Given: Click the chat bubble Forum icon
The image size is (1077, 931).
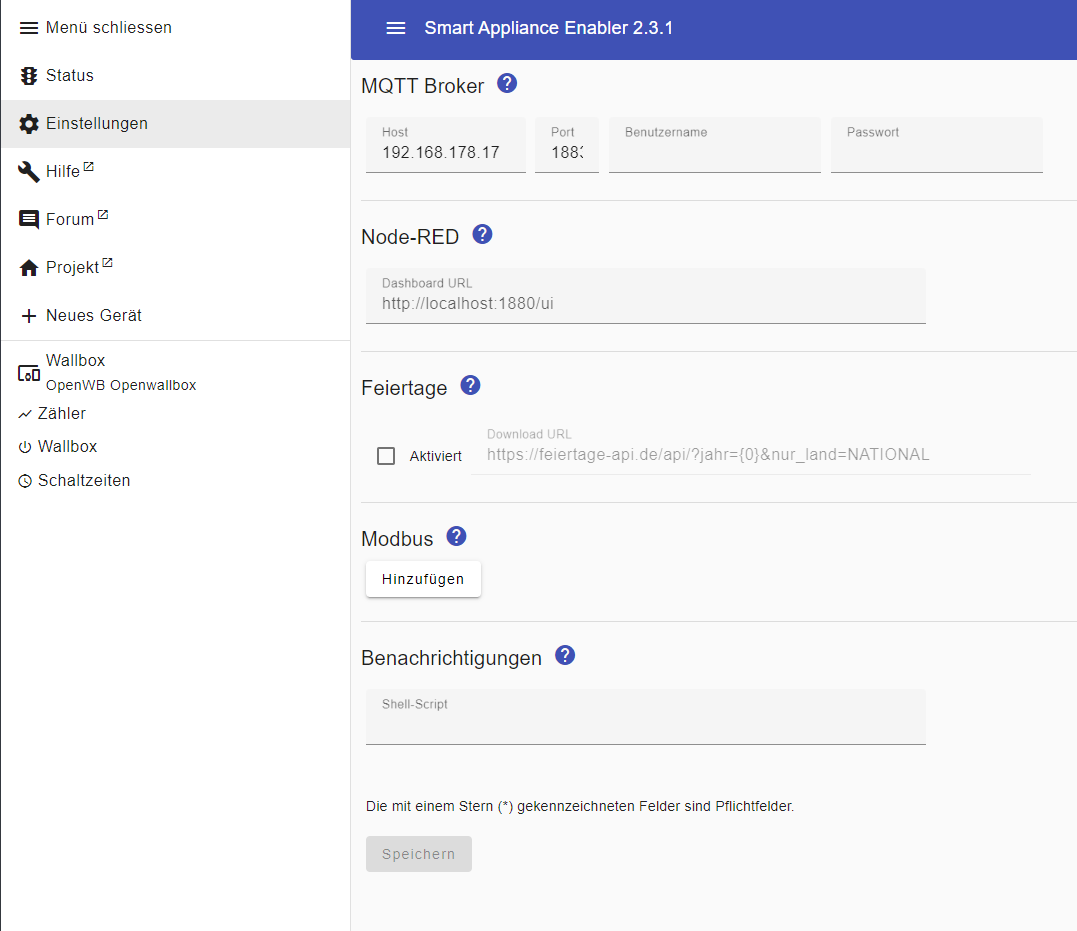Looking at the screenshot, I should [x=29, y=220].
